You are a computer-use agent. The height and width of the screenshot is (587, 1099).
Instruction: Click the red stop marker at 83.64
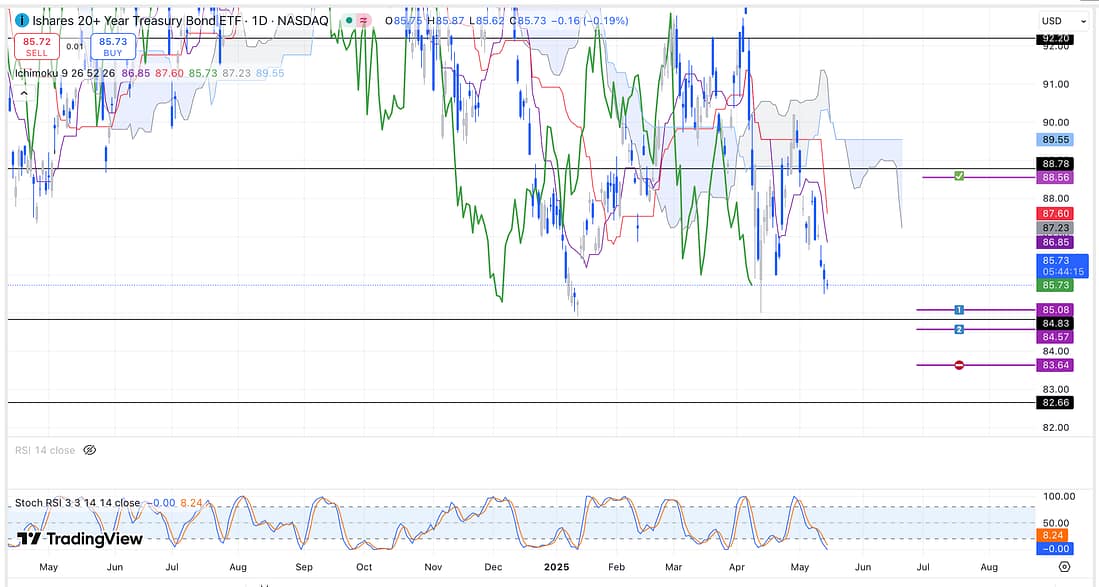click(959, 365)
